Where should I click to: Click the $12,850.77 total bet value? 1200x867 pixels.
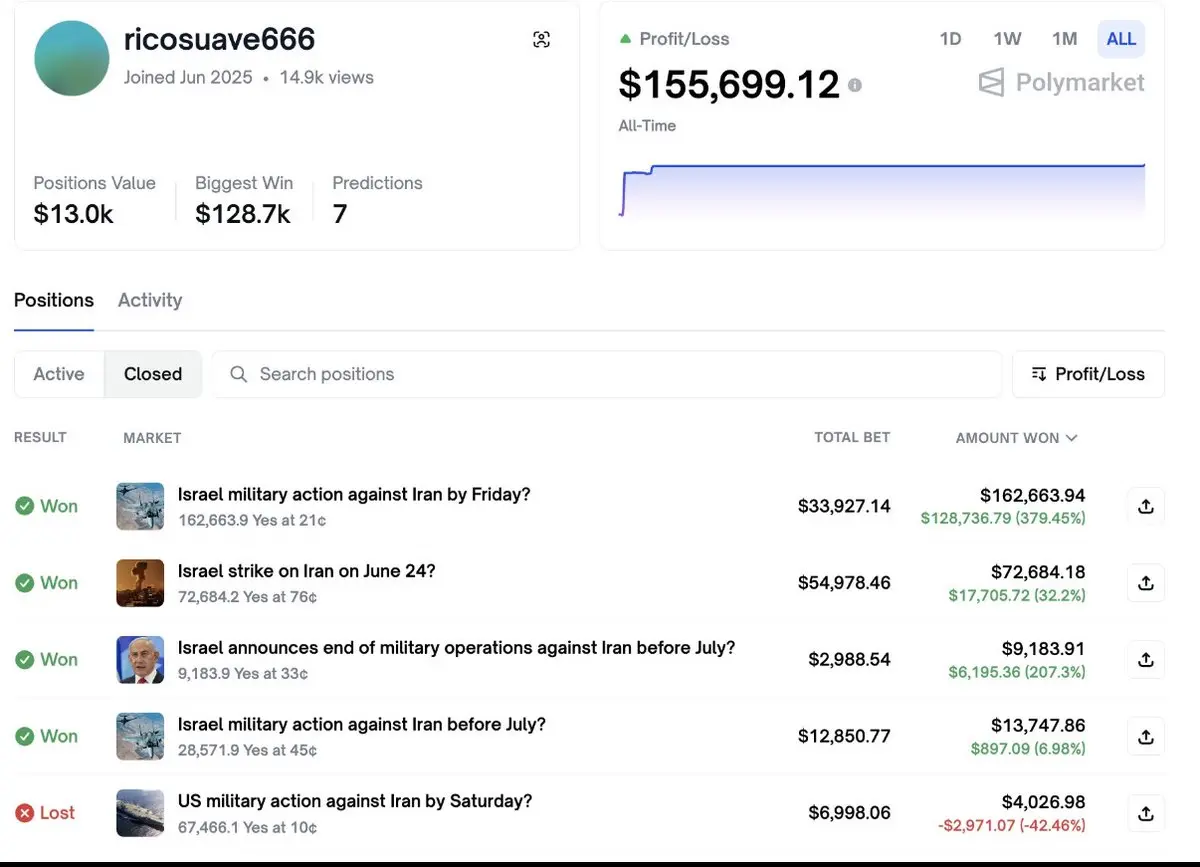[844, 736]
